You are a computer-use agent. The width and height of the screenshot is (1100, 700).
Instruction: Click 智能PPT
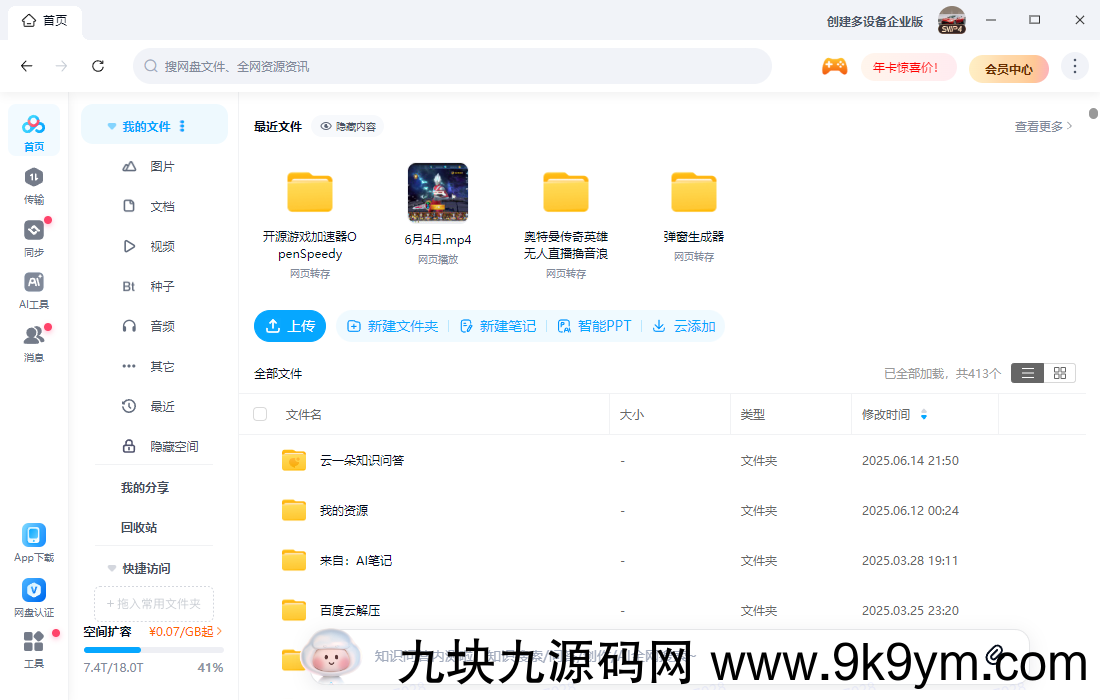coord(594,326)
